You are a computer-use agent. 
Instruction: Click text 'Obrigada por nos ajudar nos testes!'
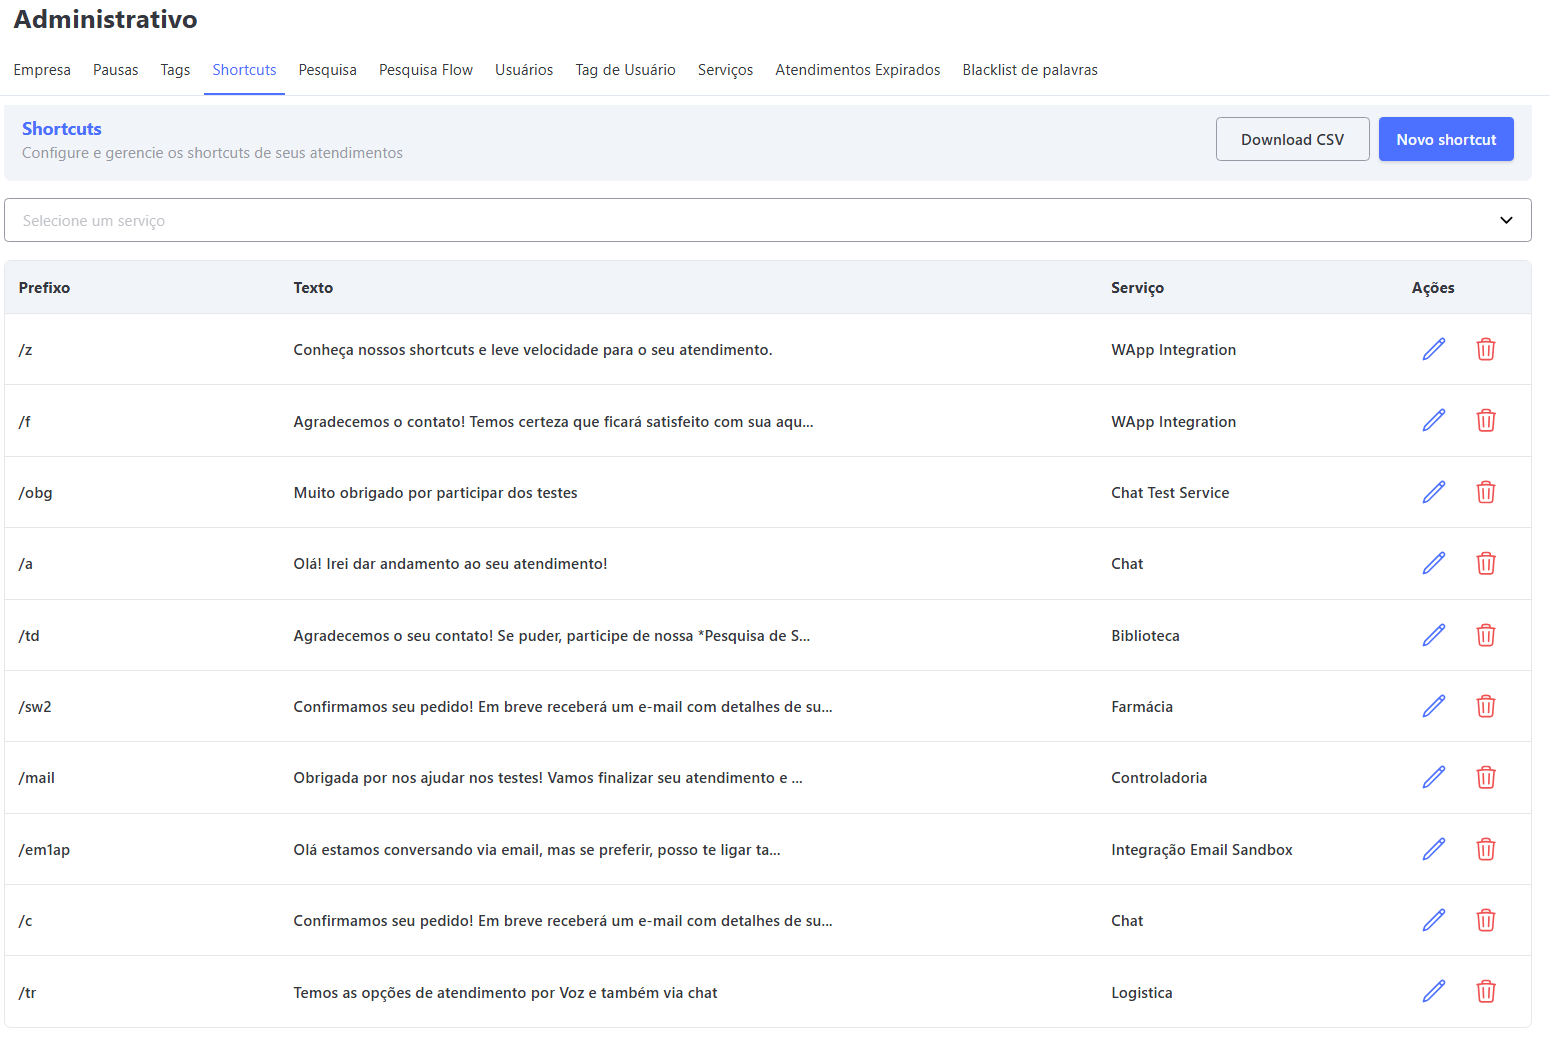[418, 778]
